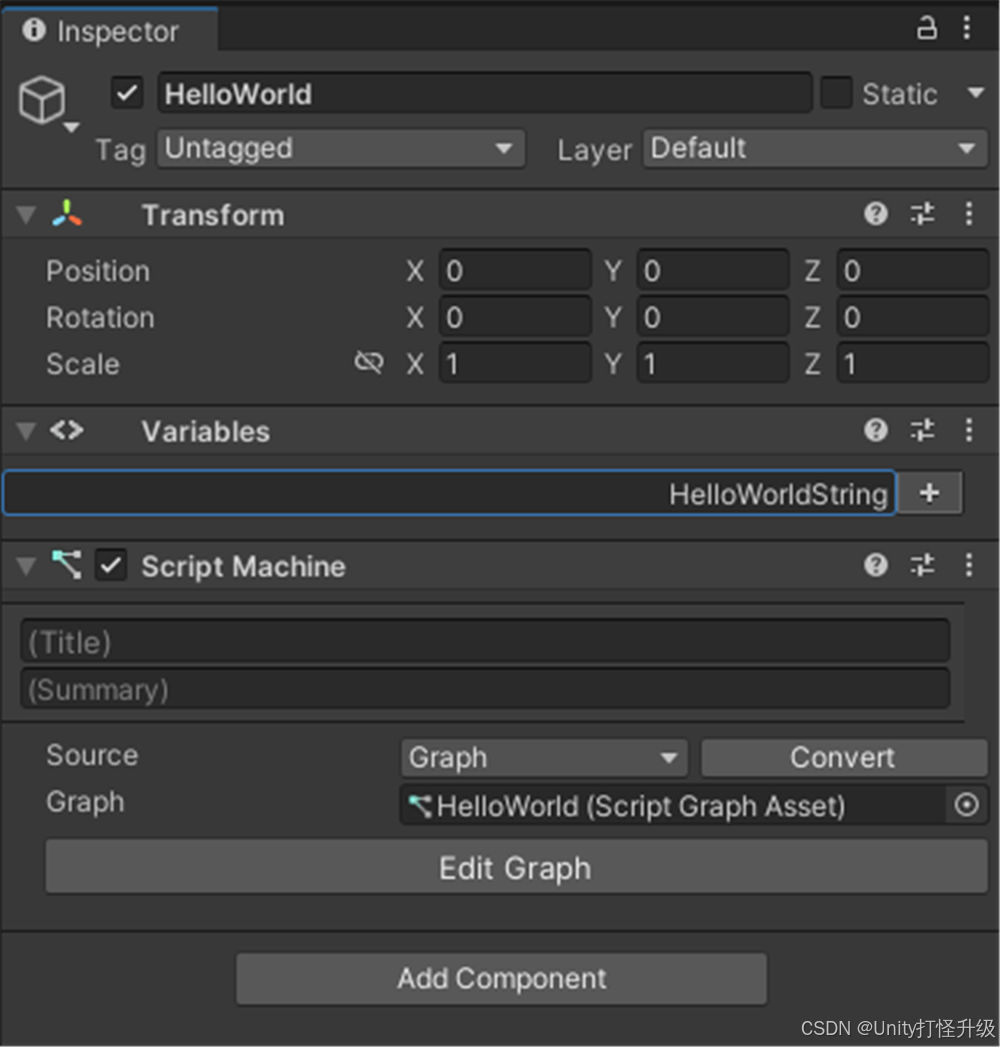
Task: Open the Graph object picker circle
Action: point(967,805)
